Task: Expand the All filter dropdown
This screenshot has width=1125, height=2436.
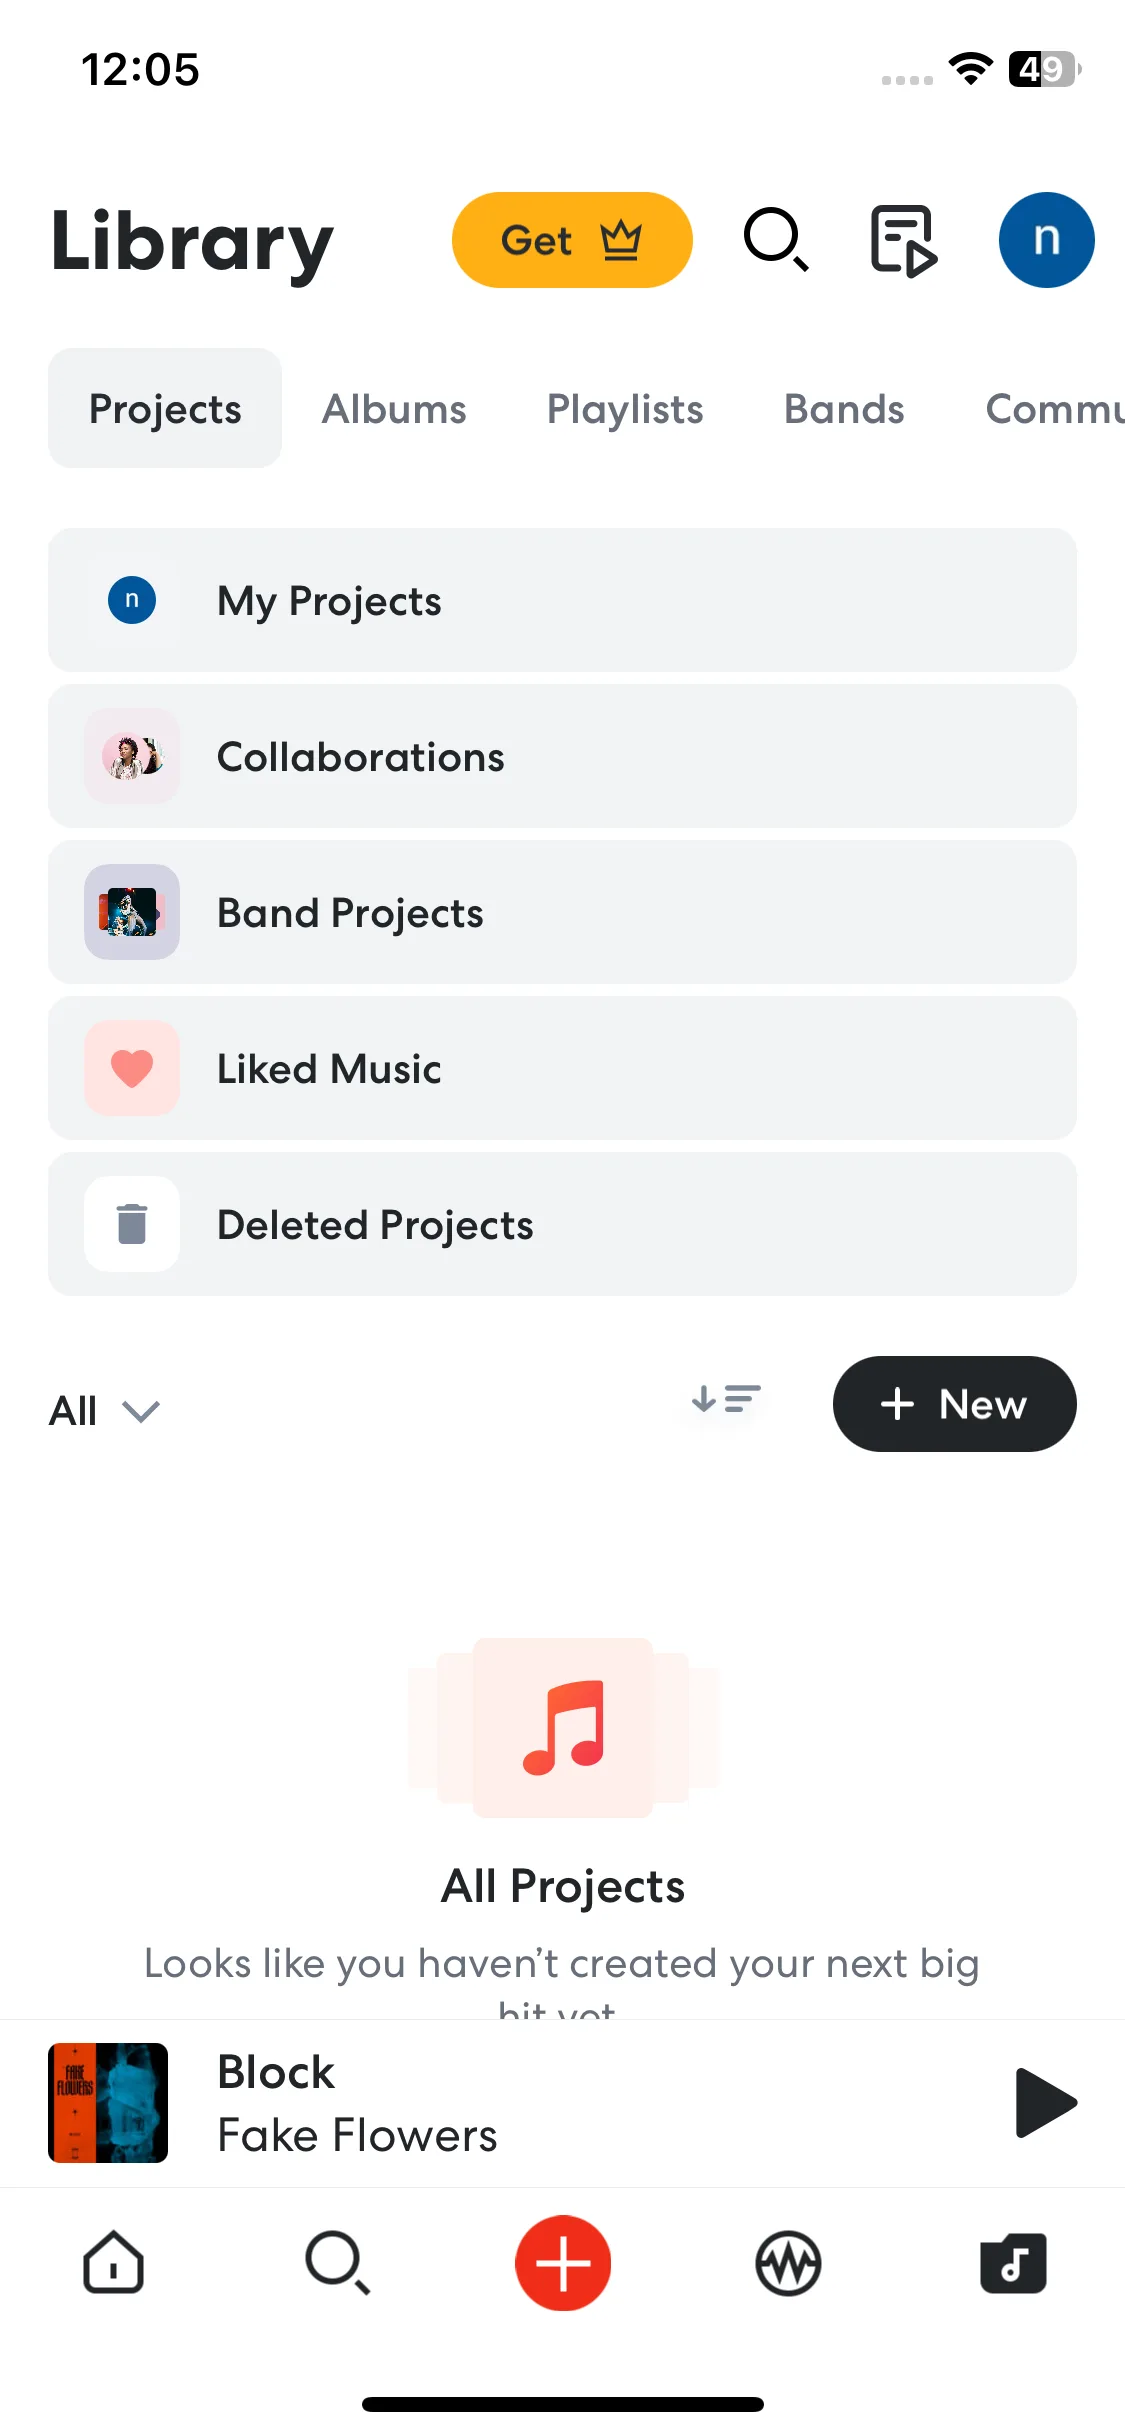Action: (x=104, y=1411)
